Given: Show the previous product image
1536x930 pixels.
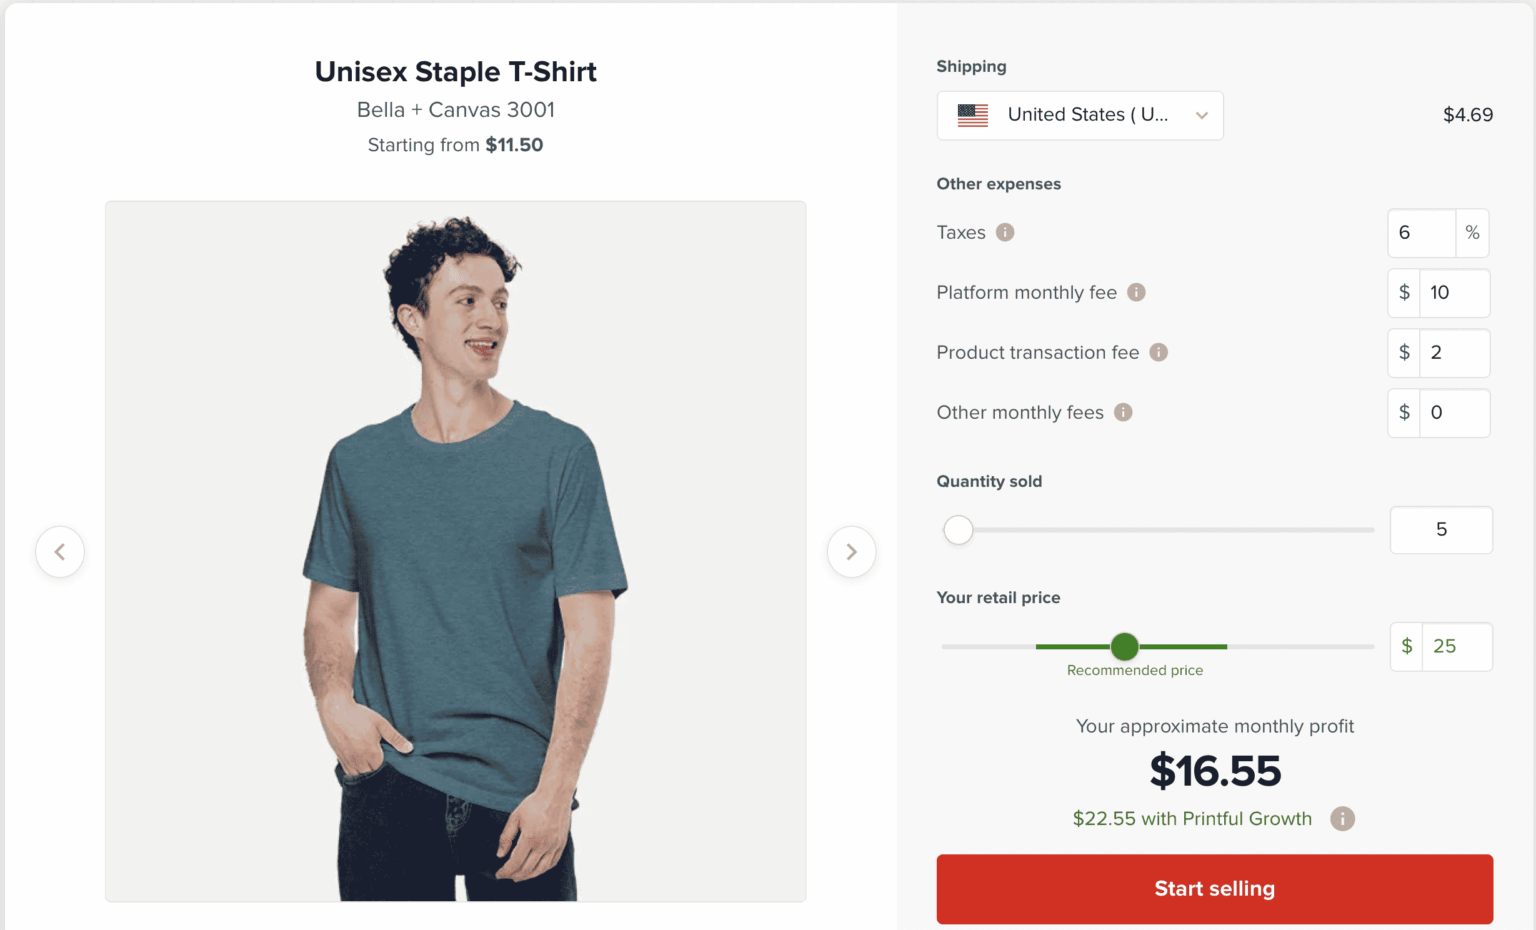Looking at the screenshot, I should 60,552.
